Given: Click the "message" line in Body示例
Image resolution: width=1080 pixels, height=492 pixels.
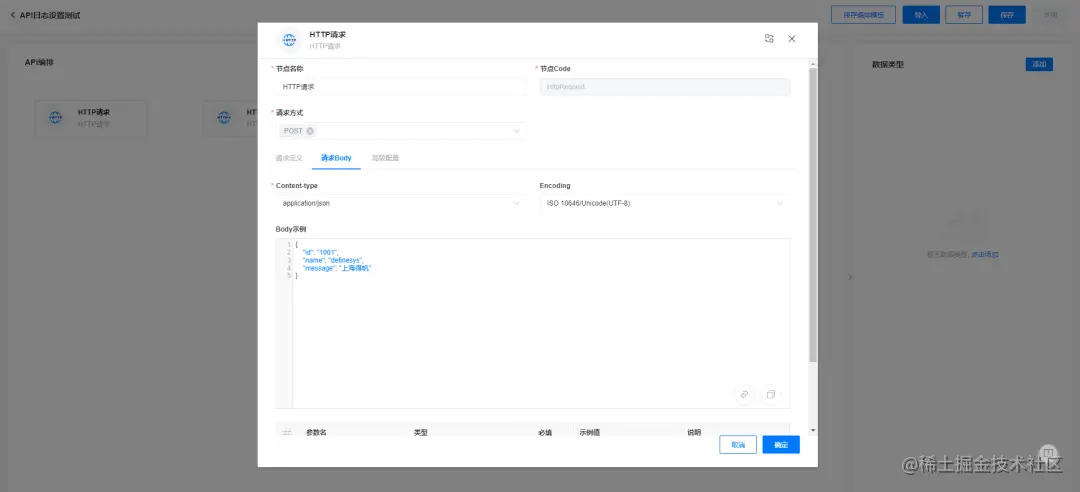Looking at the screenshot, I should click(x=337, y=268).
